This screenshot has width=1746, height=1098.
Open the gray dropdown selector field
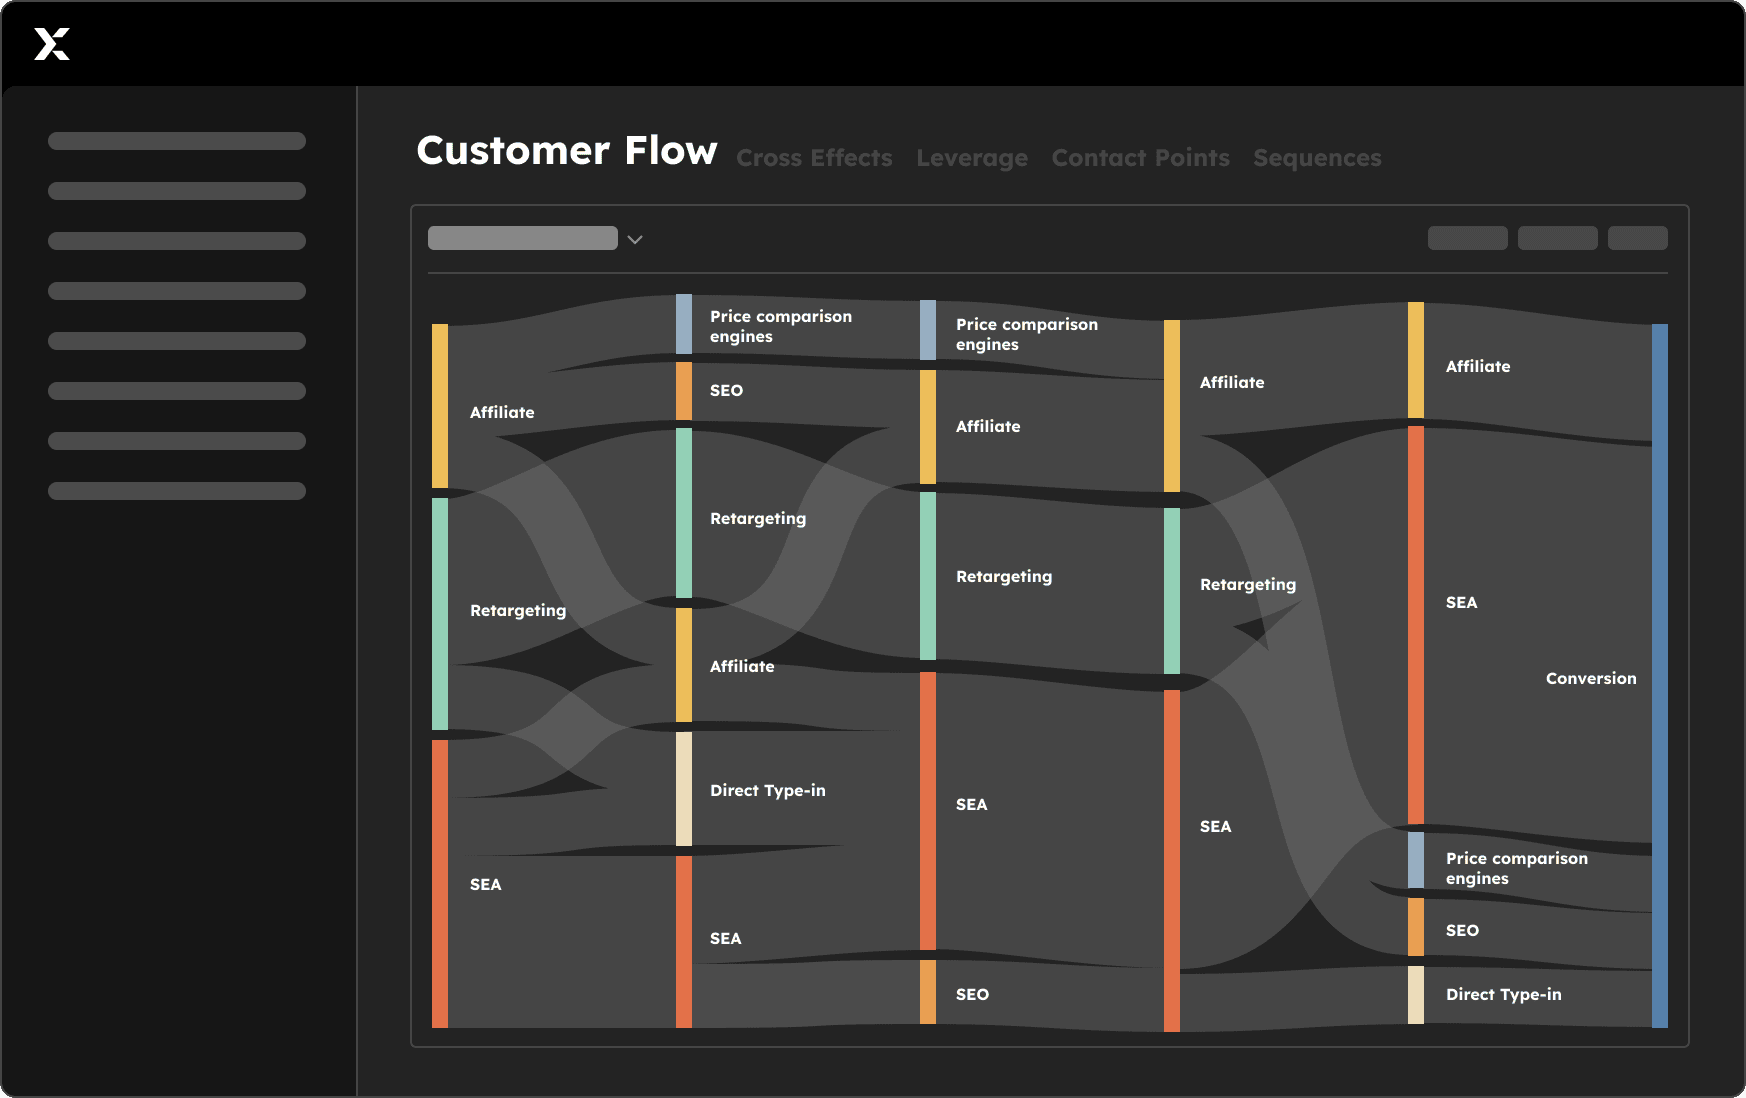(x=522, y=238)
